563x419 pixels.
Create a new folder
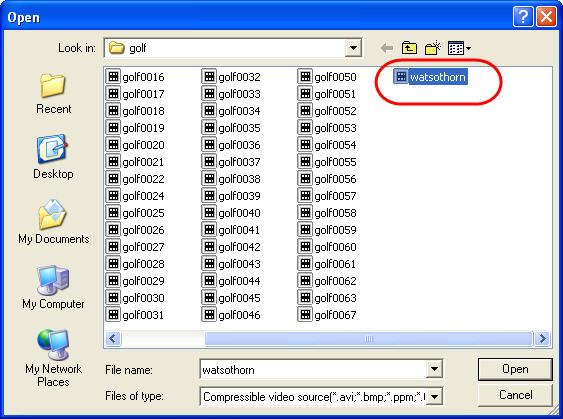click(x=433, y=48)
